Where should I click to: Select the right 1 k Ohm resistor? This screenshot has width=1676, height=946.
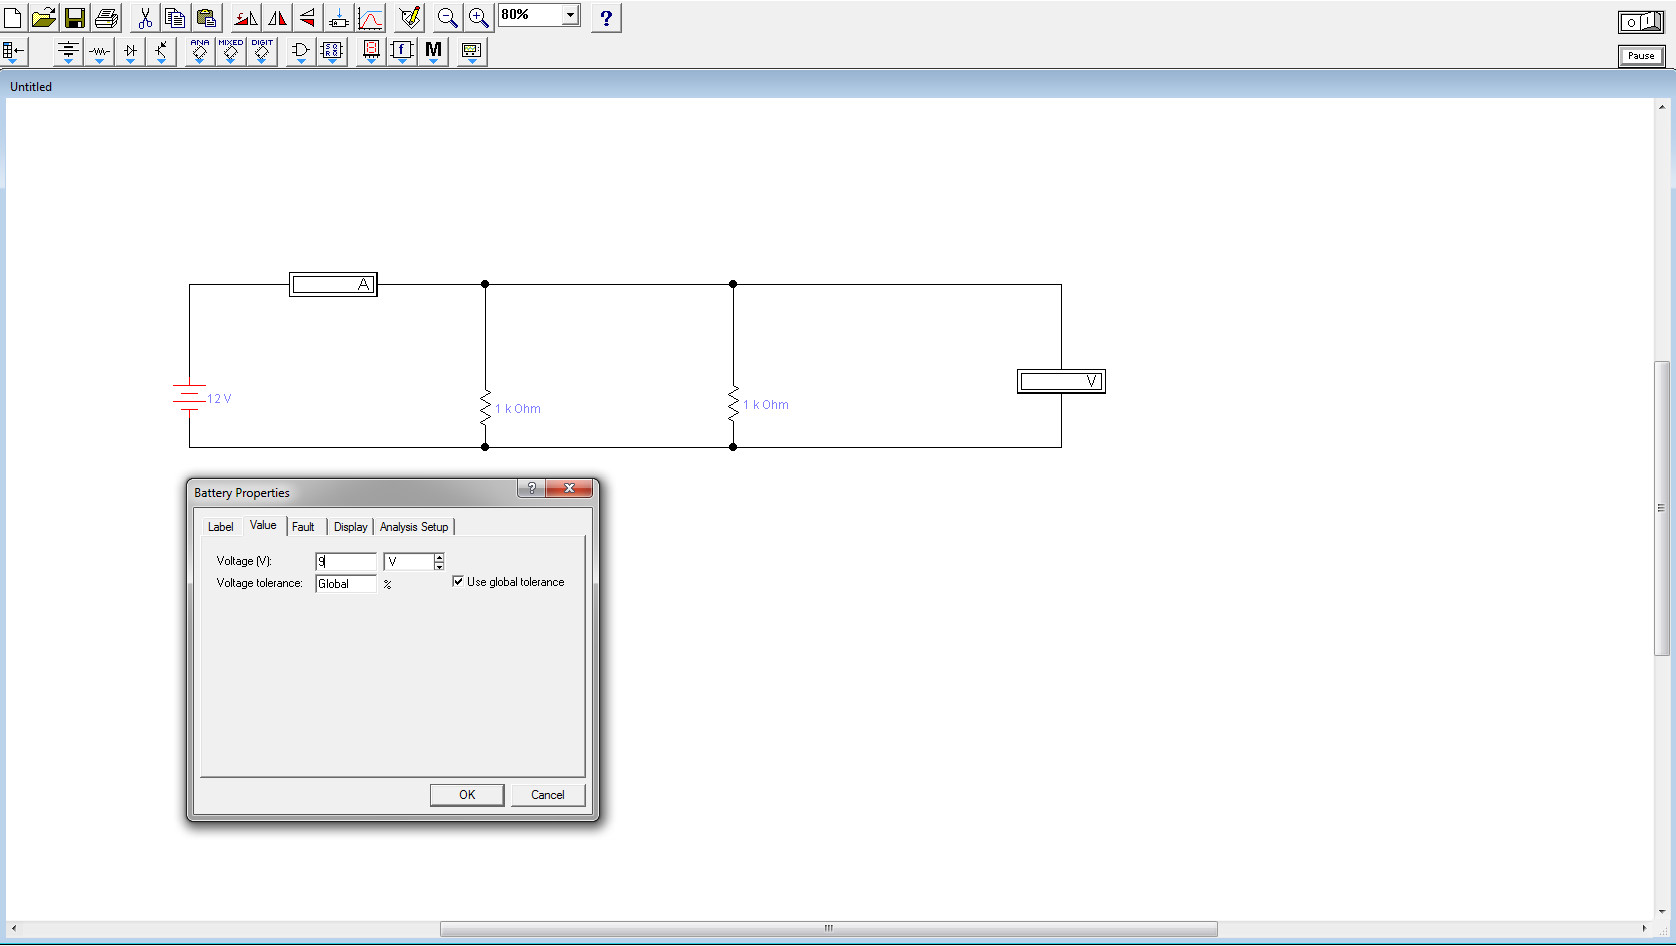[x=733, y=404]
